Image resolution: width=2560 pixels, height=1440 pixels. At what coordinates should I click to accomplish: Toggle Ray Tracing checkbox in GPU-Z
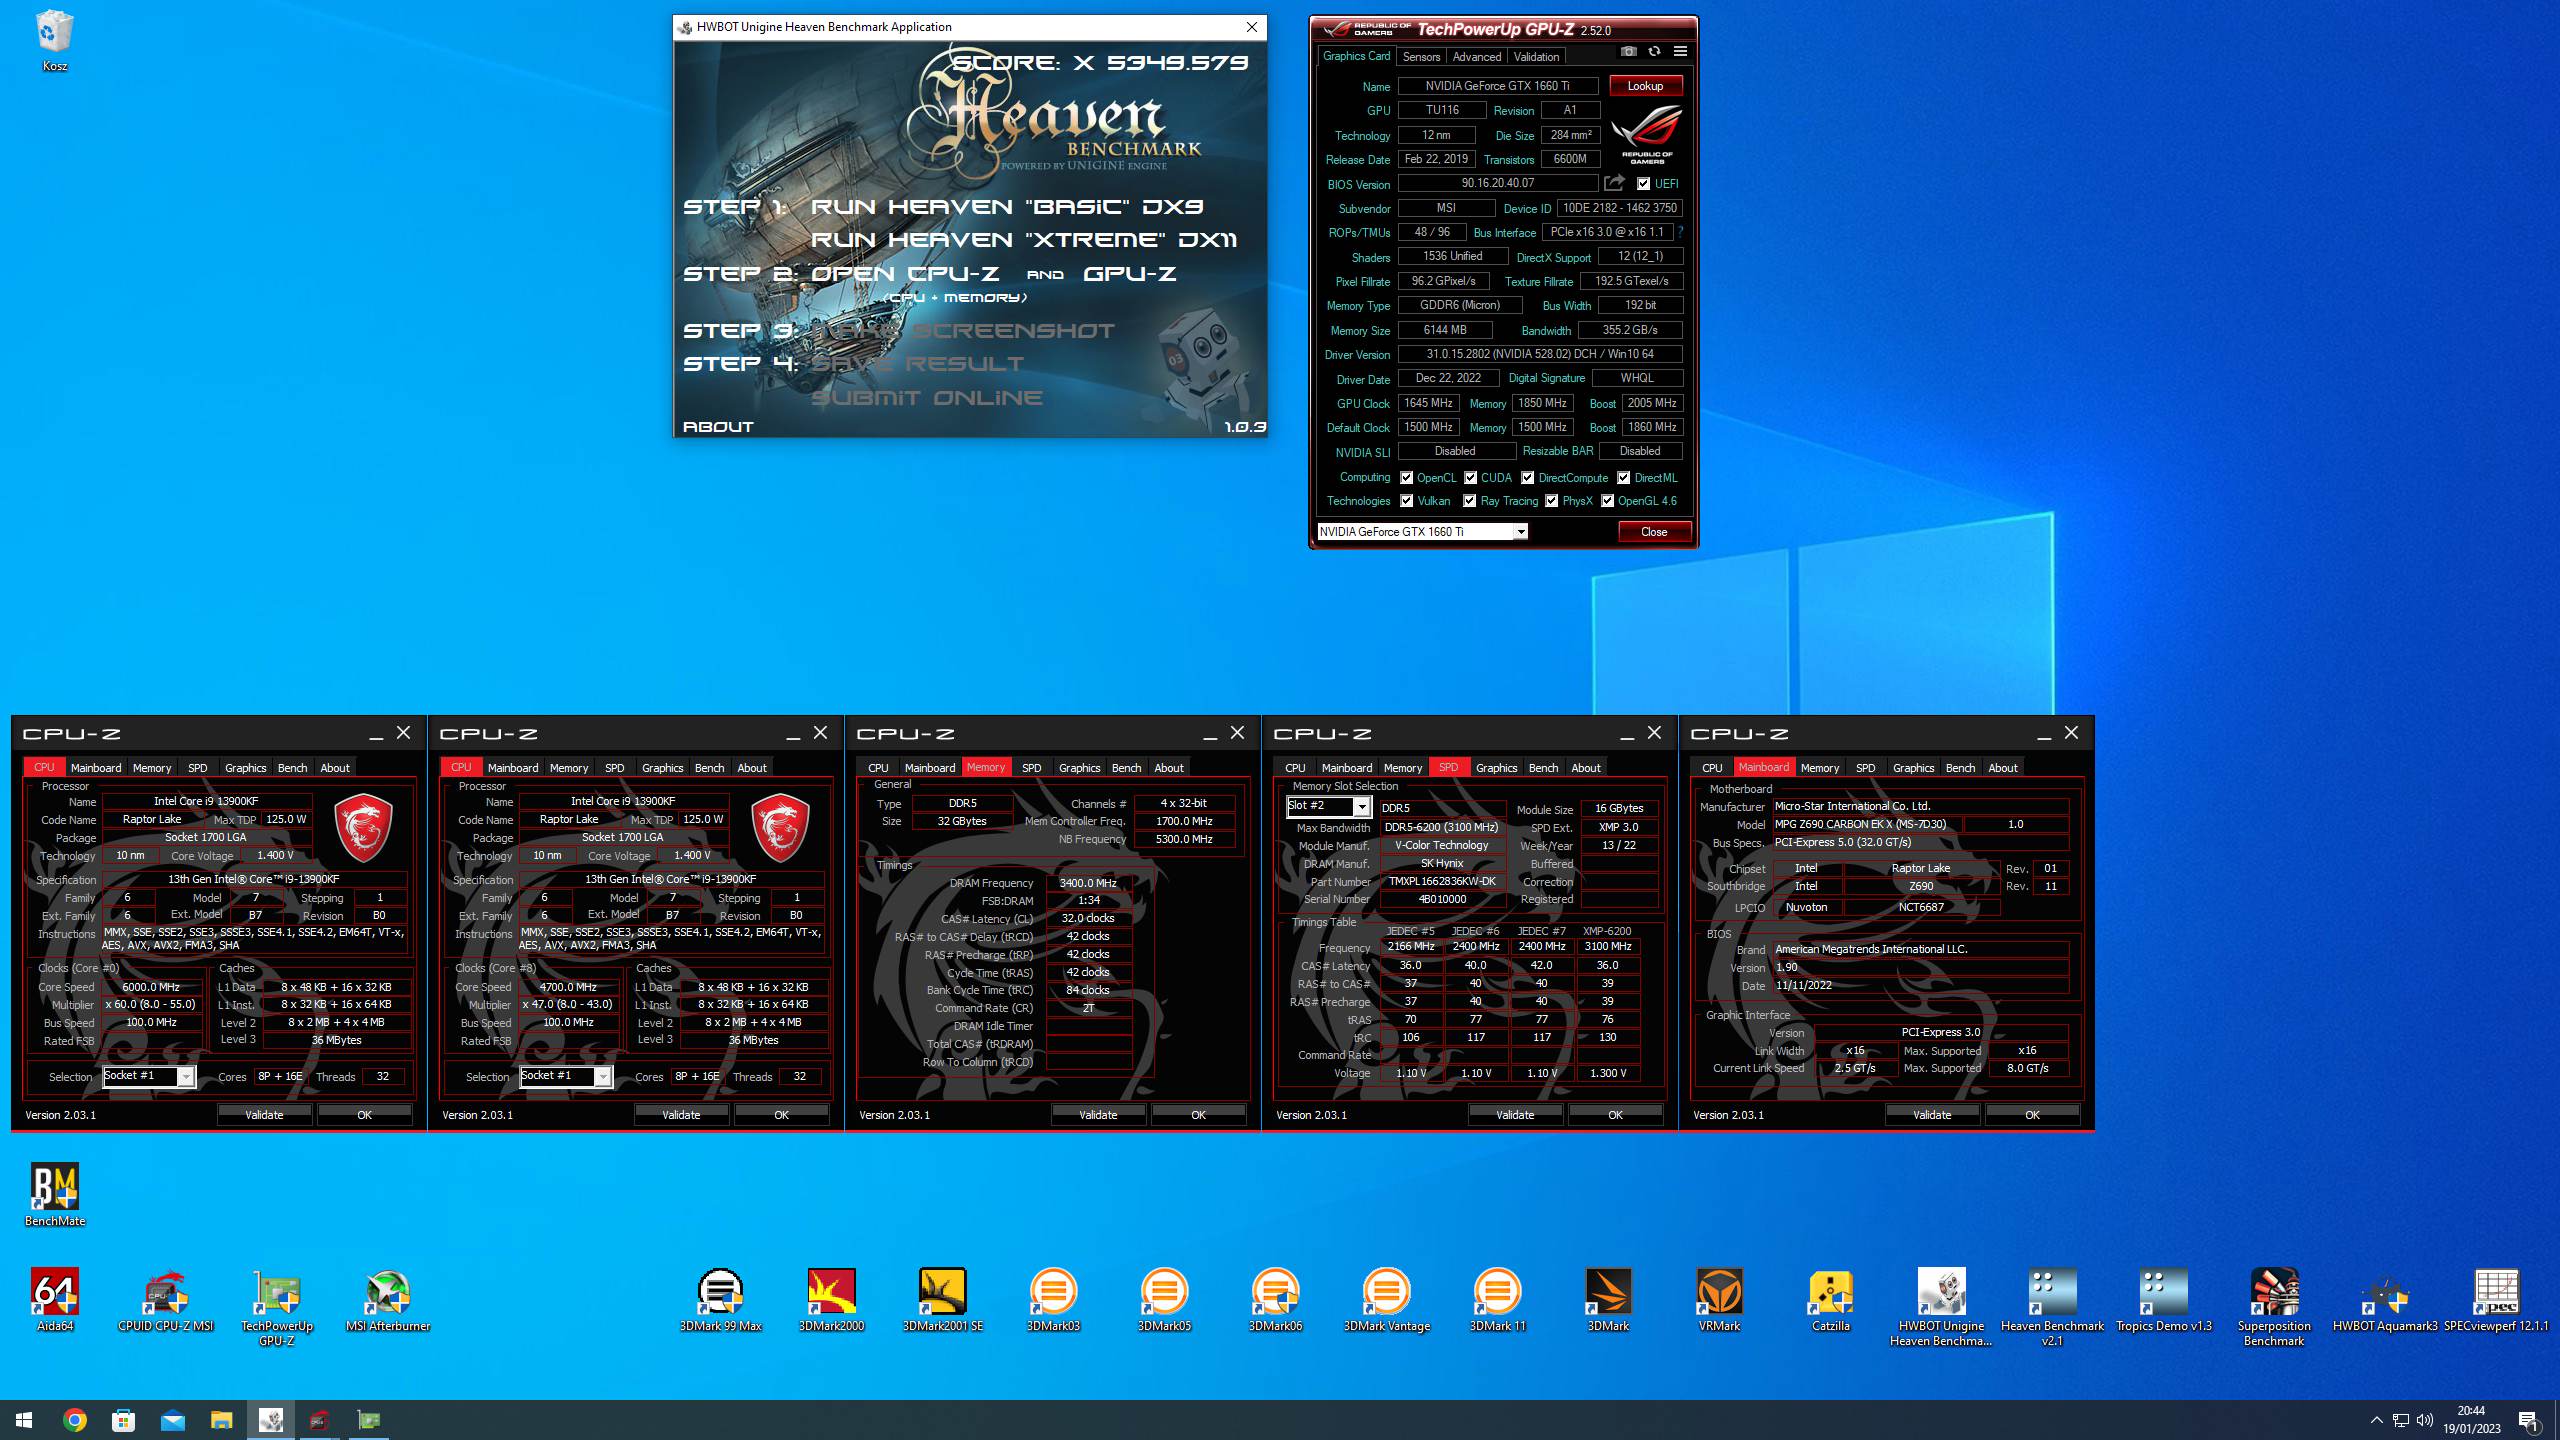pyautogui.click(x=1469, y=501)
